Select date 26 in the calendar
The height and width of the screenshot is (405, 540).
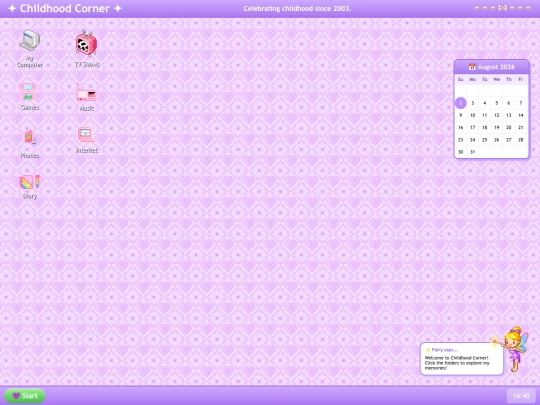coord(497,140)
